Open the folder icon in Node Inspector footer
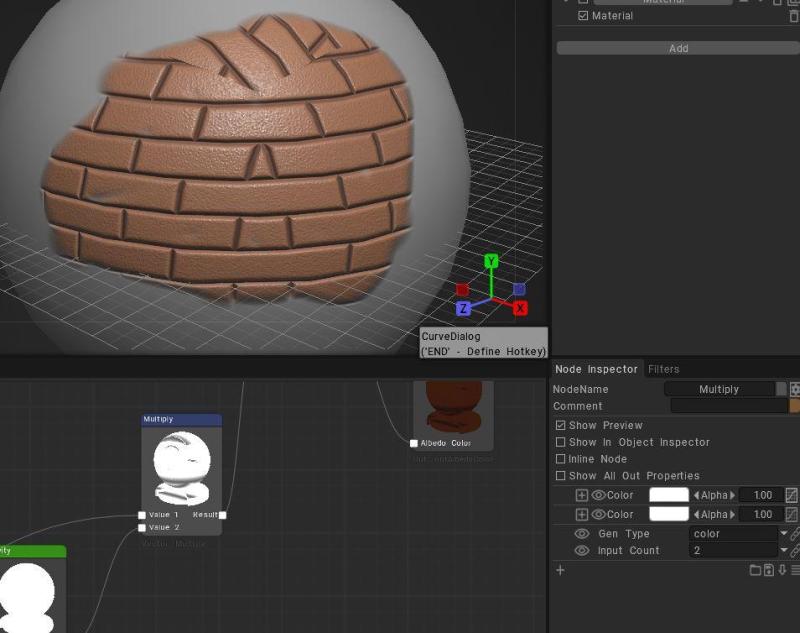The width and height of the screenshot is (800, 633). coord(755,570)
